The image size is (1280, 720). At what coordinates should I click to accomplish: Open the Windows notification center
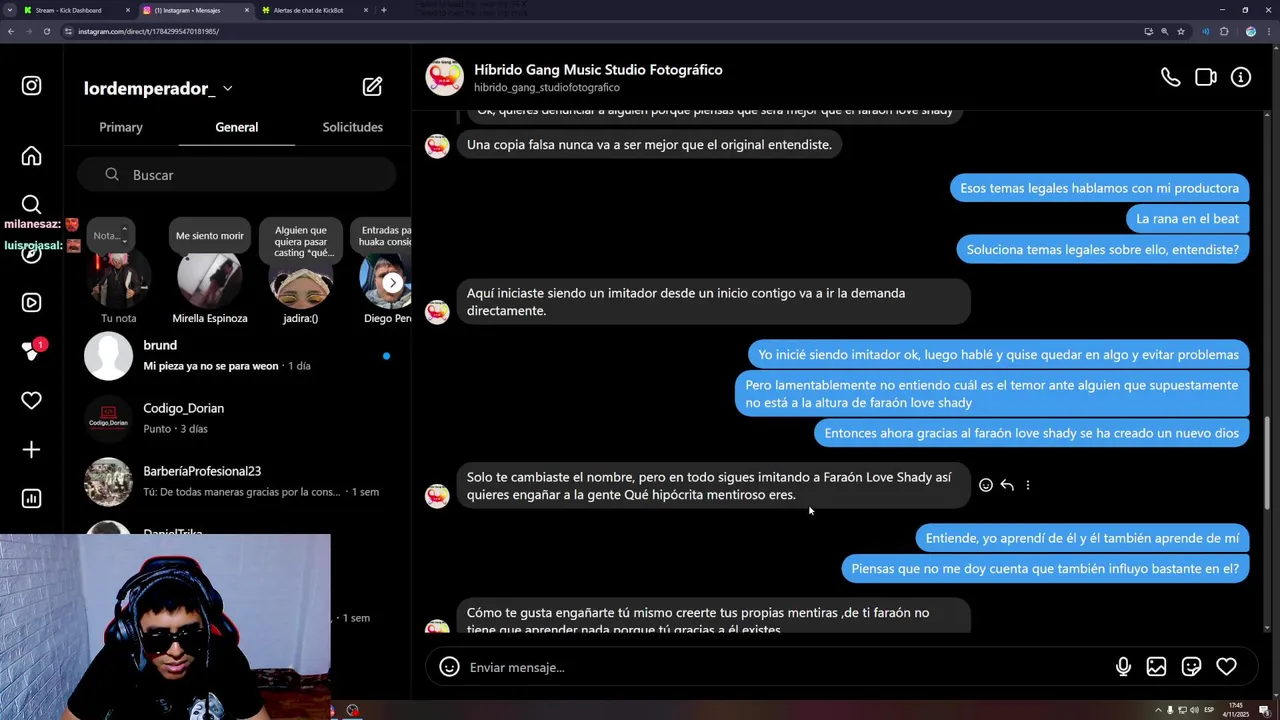pos(1264,710)
